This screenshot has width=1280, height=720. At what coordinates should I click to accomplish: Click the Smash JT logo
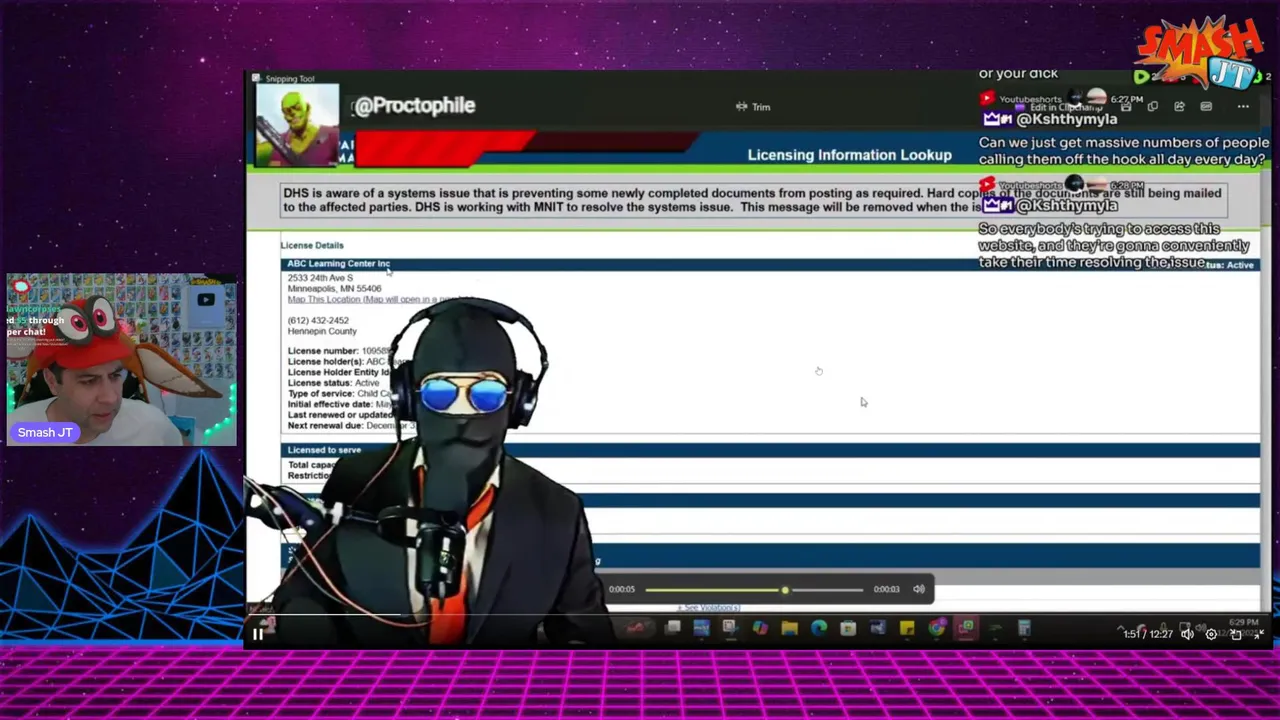tap(1200, 52)
